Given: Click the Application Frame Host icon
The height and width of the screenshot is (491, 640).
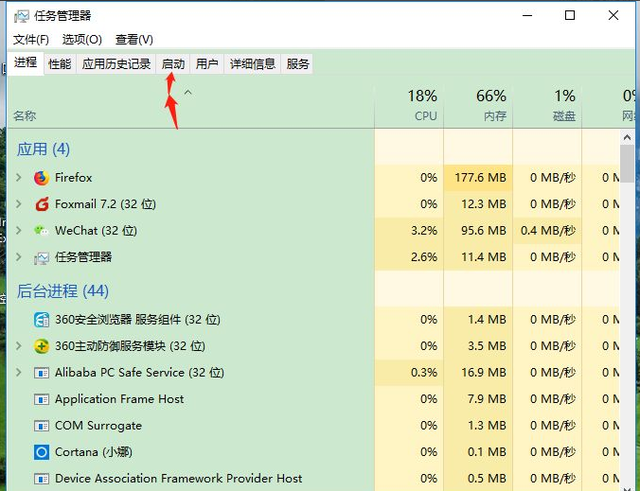Looking at the screenshot, I should pos(41,399).
